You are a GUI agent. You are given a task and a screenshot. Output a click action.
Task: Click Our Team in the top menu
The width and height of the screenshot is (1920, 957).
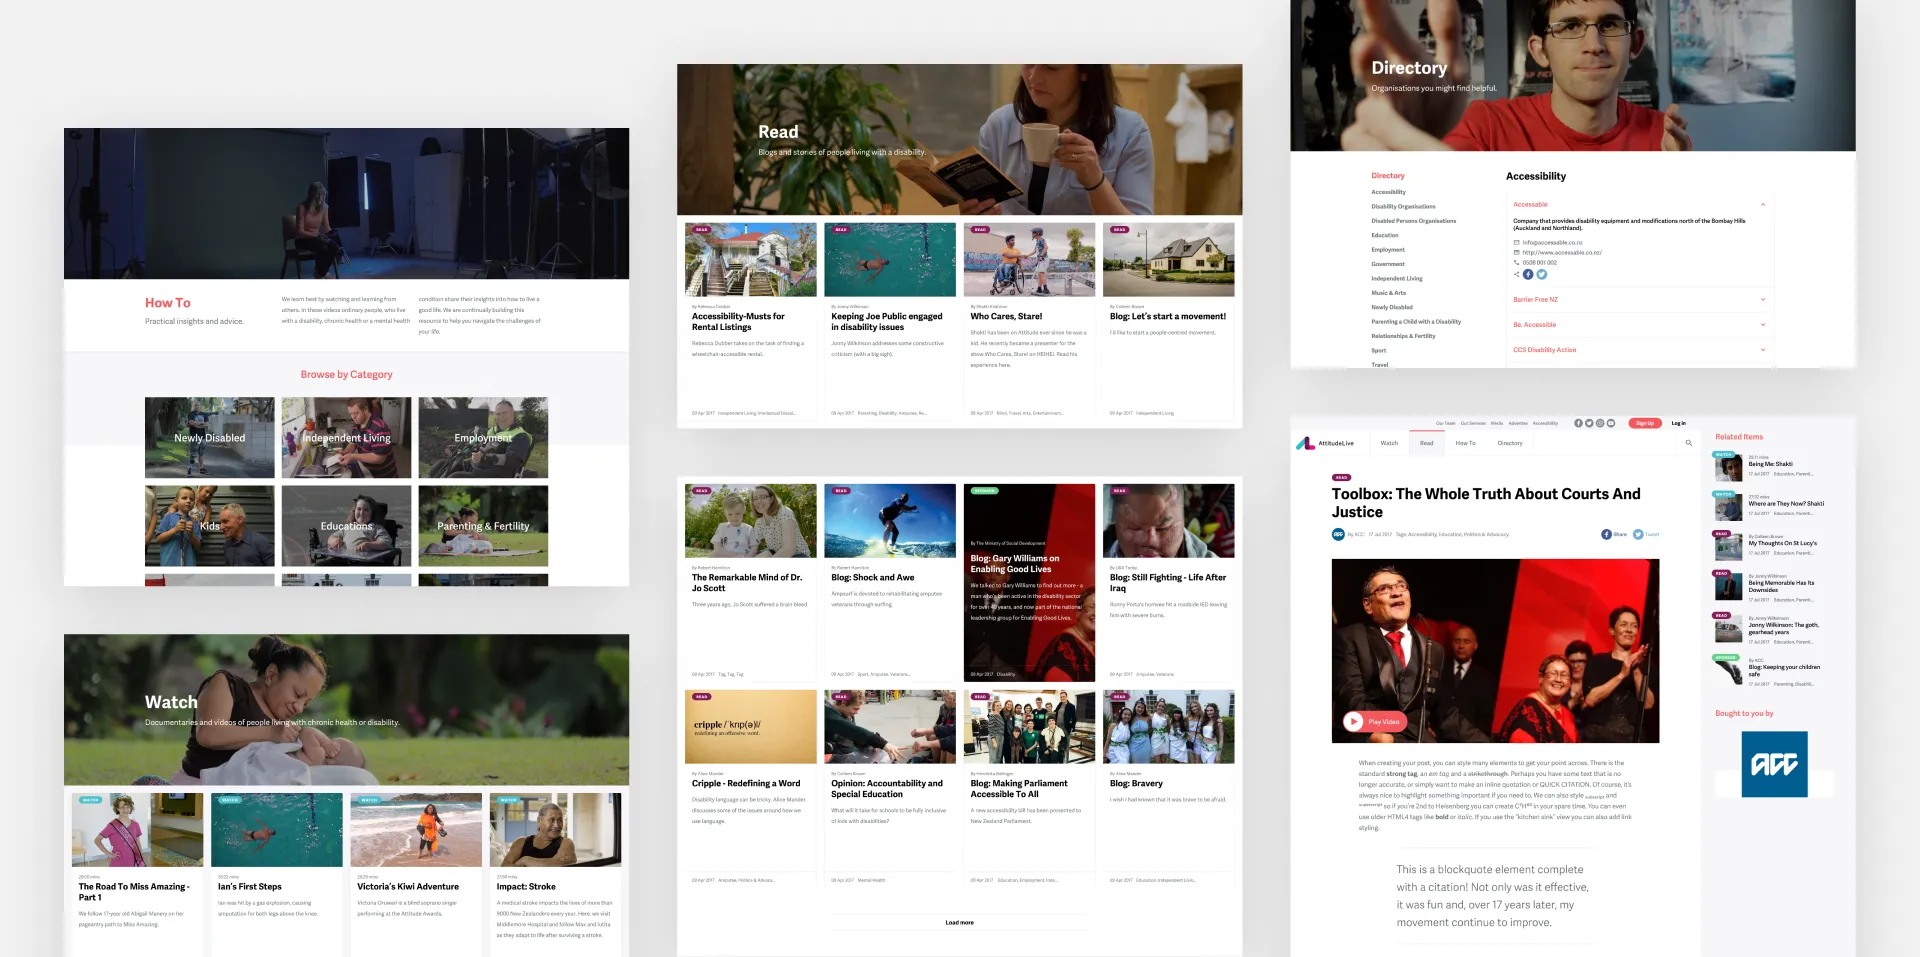(1446, 423)
